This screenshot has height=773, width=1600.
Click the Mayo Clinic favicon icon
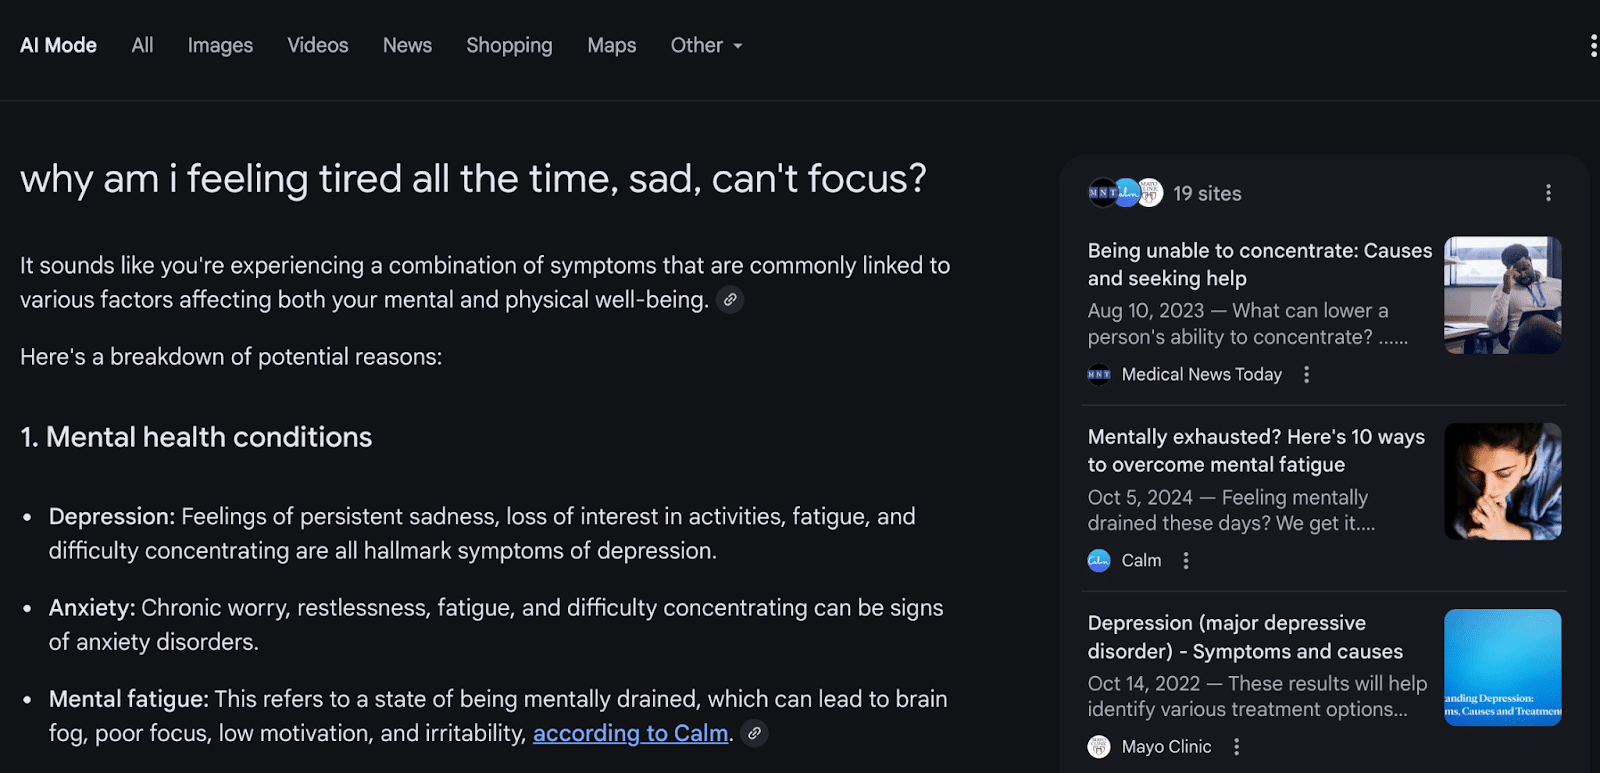1099,747
